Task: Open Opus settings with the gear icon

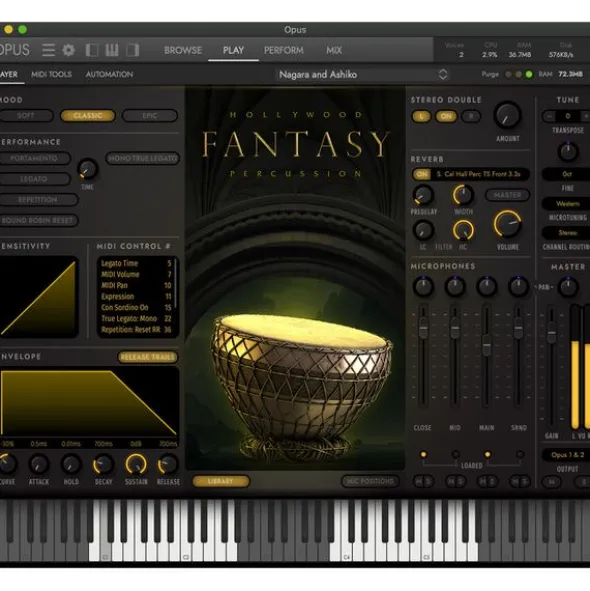Action: click(69, 50)
